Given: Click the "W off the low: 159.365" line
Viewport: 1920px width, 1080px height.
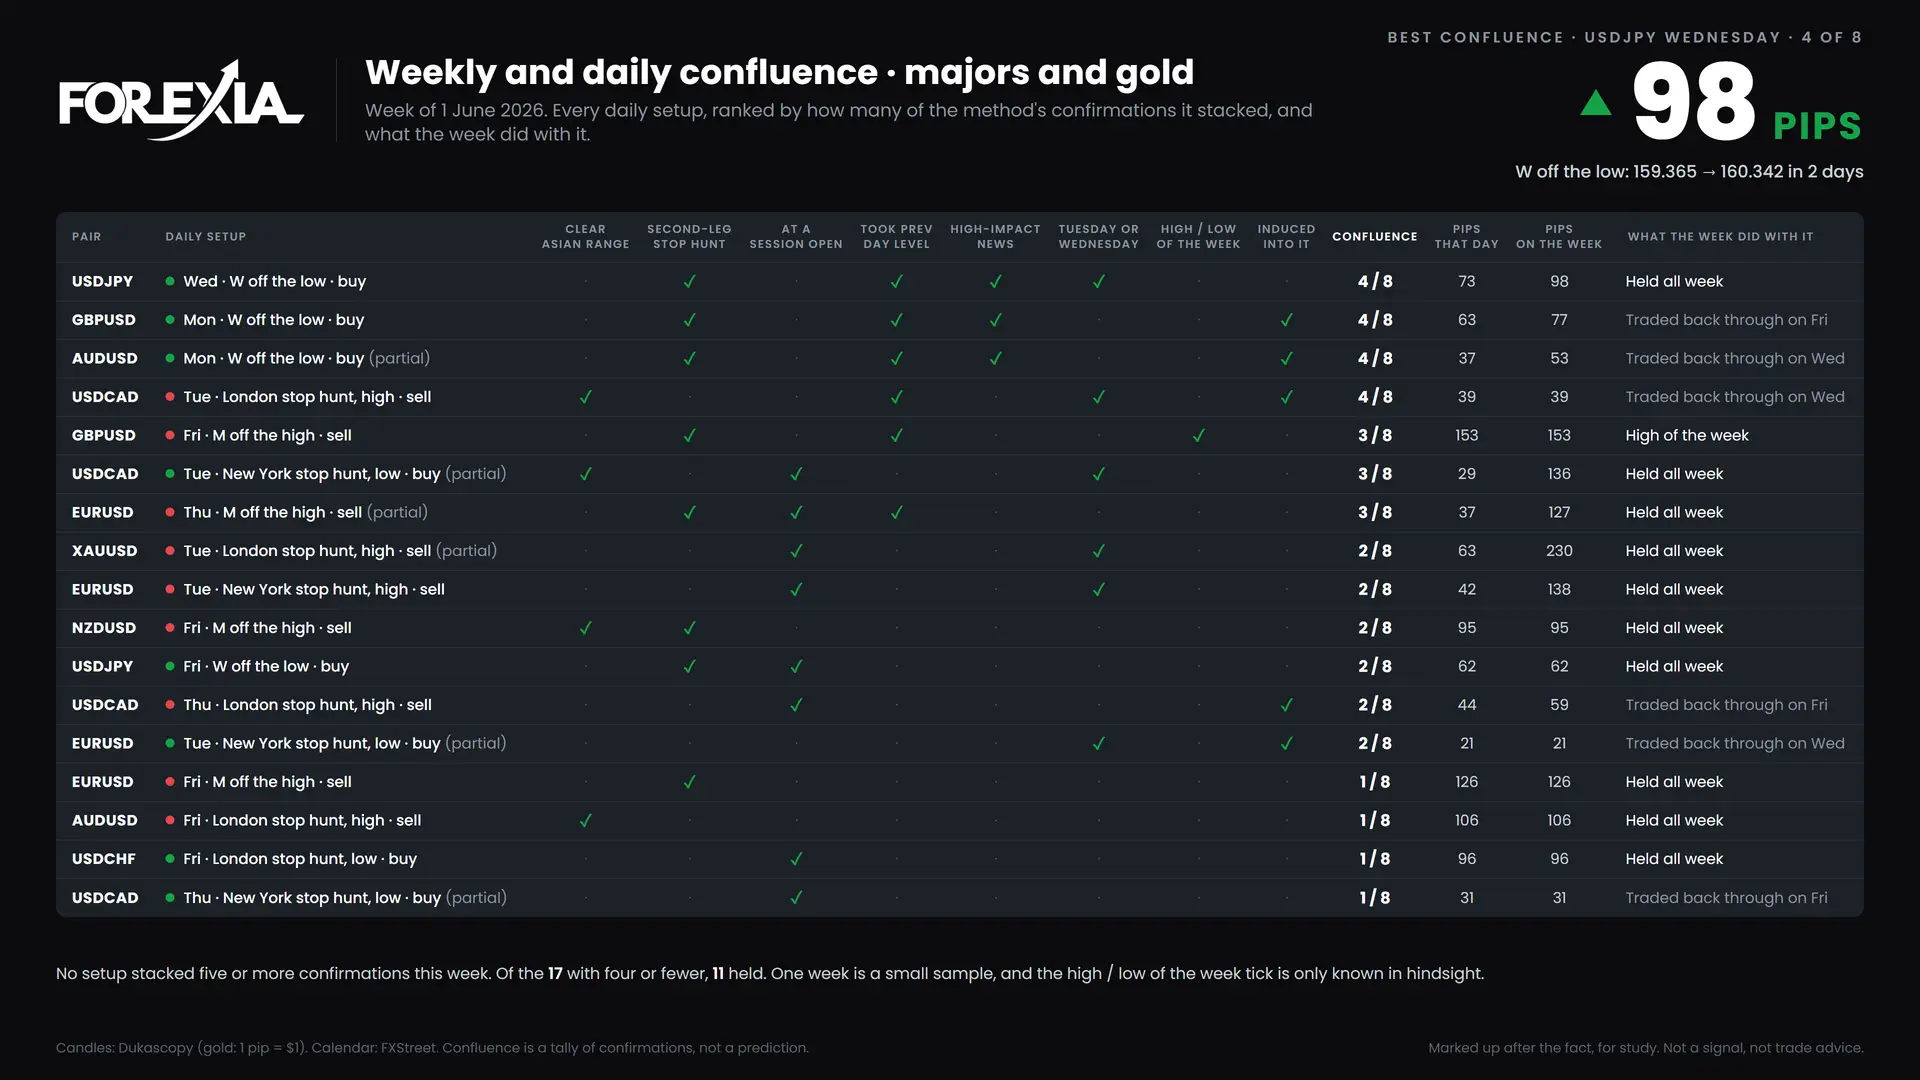Looking at the screenshot, I should (x=1689, y=172).
